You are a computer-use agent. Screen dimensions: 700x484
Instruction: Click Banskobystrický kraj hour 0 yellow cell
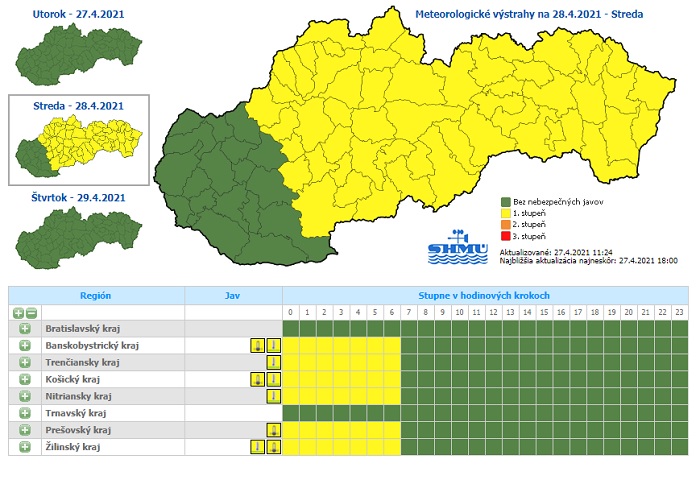tap(291, 346)
